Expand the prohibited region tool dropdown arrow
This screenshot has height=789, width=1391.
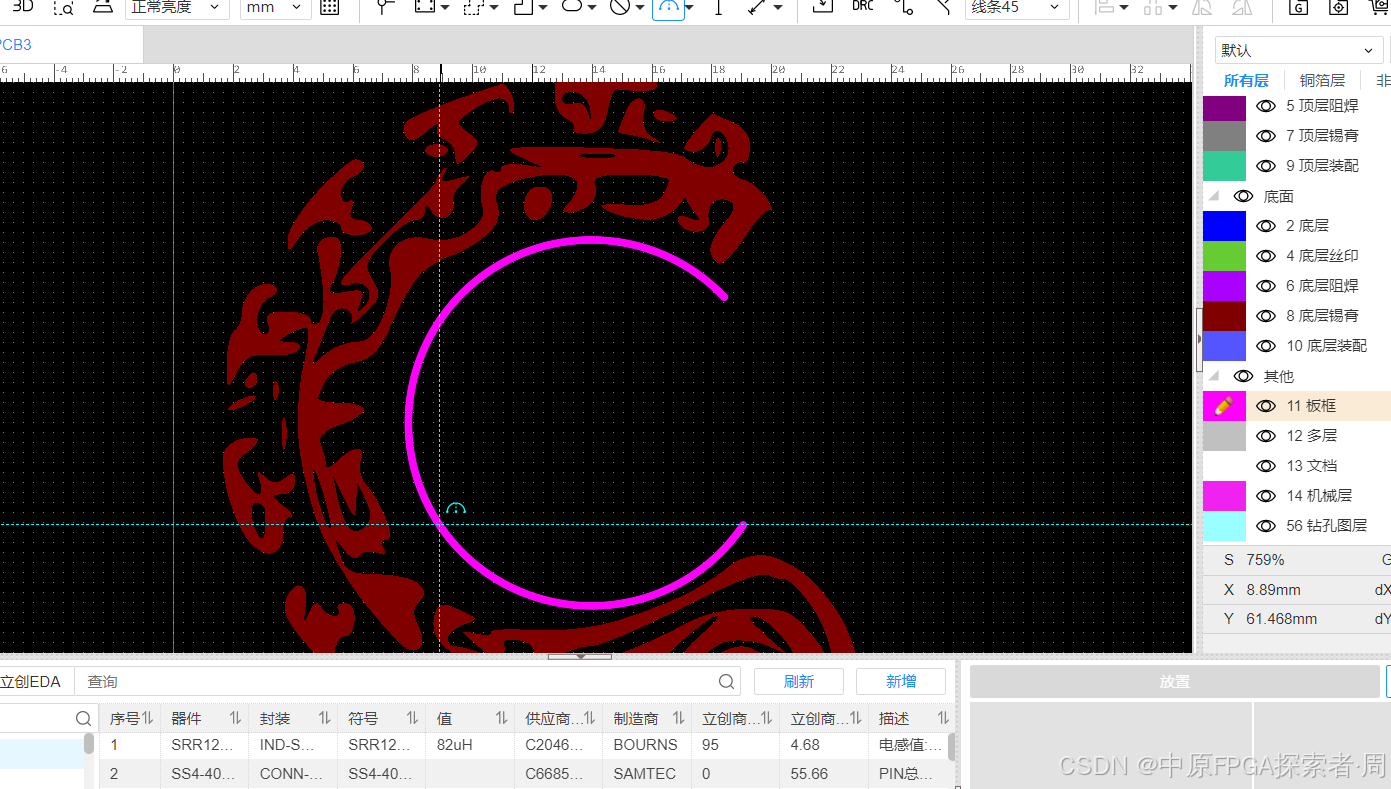640,8
